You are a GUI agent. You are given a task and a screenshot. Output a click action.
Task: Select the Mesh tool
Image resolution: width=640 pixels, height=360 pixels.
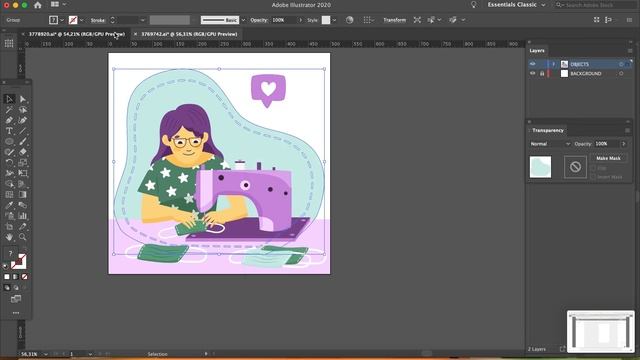9,194
